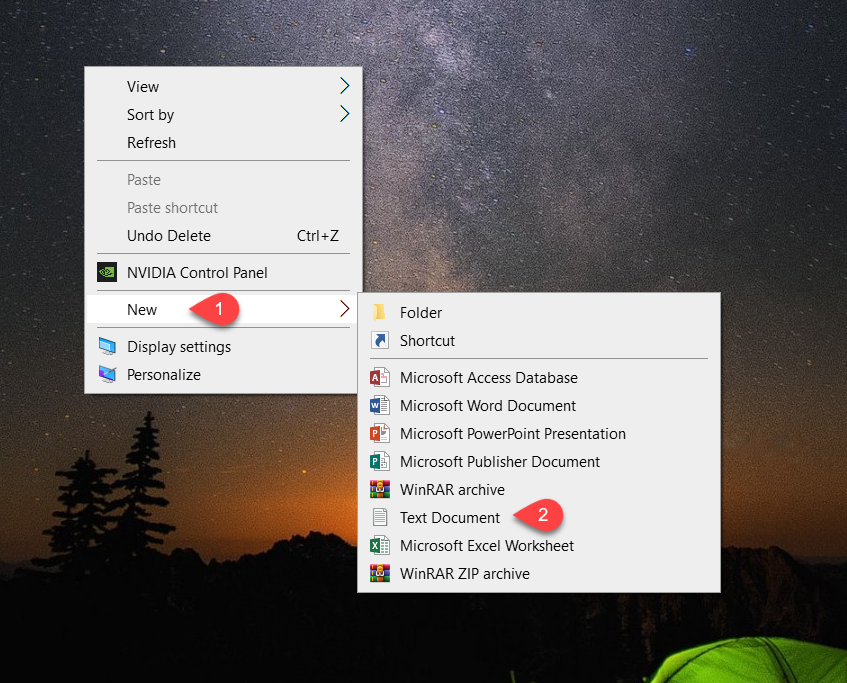Create a Microsoft Excel Worksheet
The image size is (847, 683).
539,546
